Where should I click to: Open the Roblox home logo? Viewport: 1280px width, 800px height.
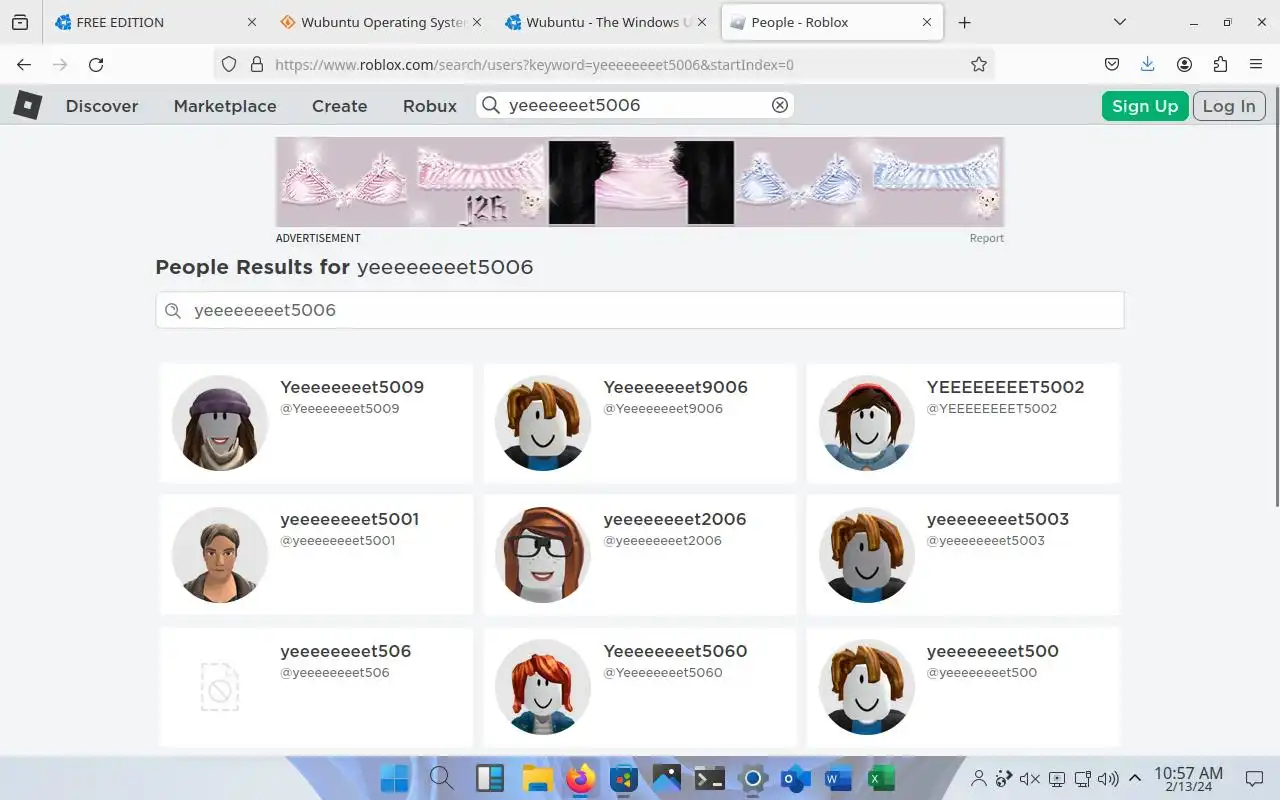27,105
